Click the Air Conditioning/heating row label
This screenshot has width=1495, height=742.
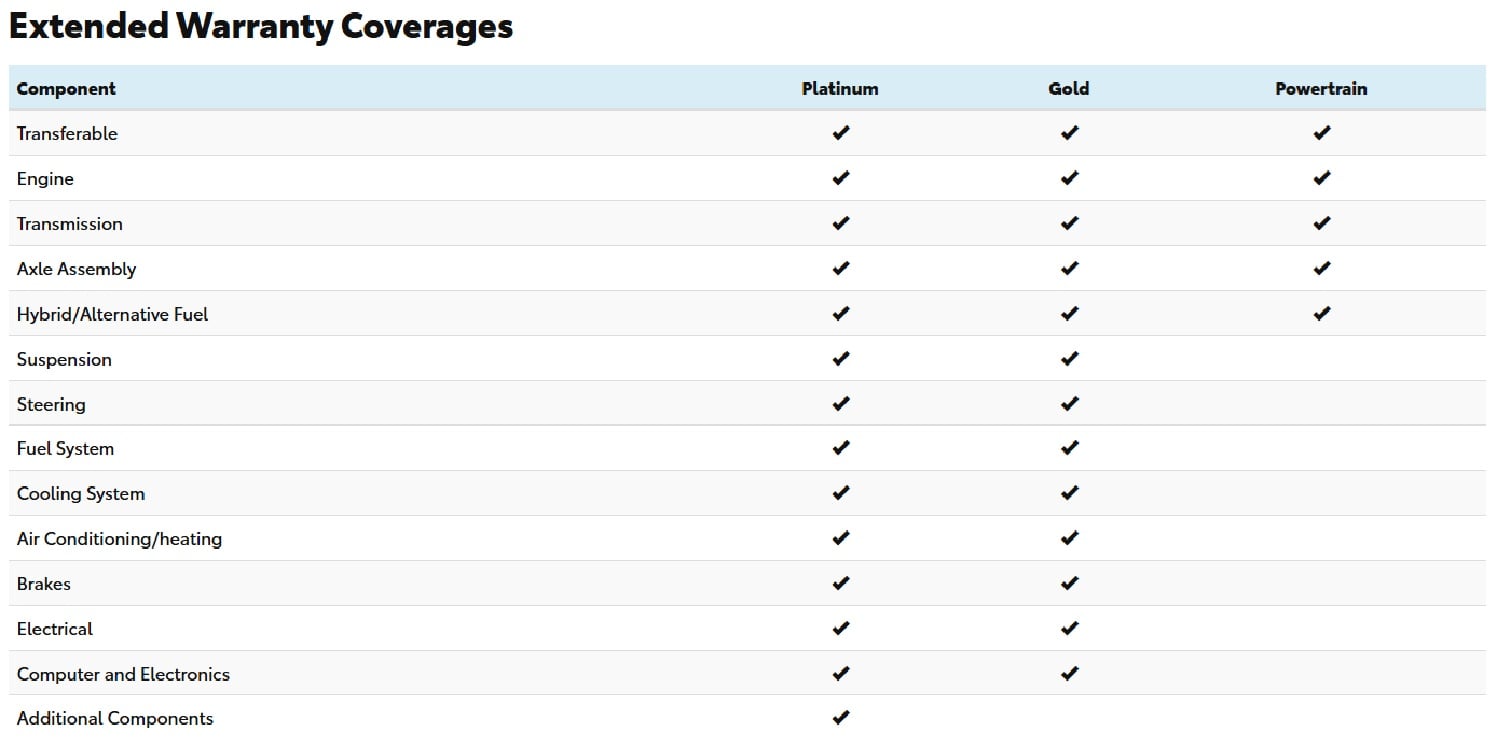click(x=119, y=538)
